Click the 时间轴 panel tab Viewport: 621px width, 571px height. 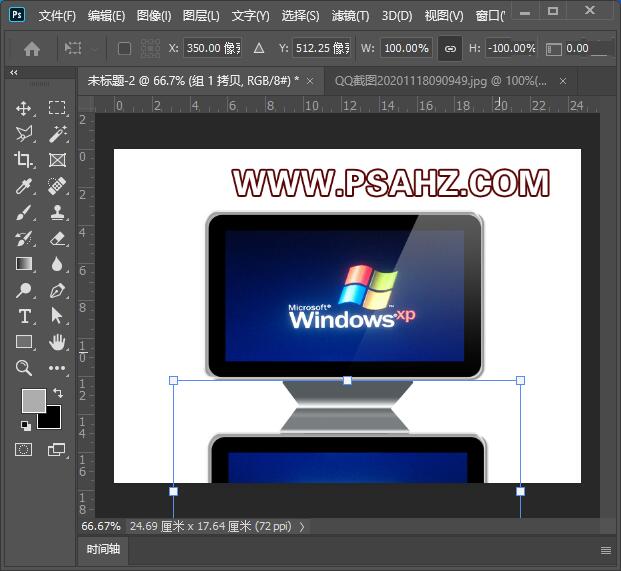click(103, 549)
